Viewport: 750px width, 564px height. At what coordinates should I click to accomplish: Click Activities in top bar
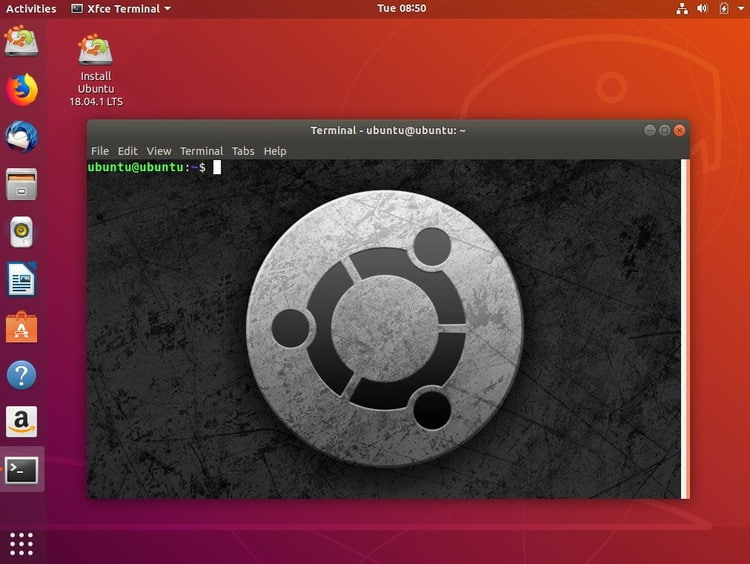31,9
